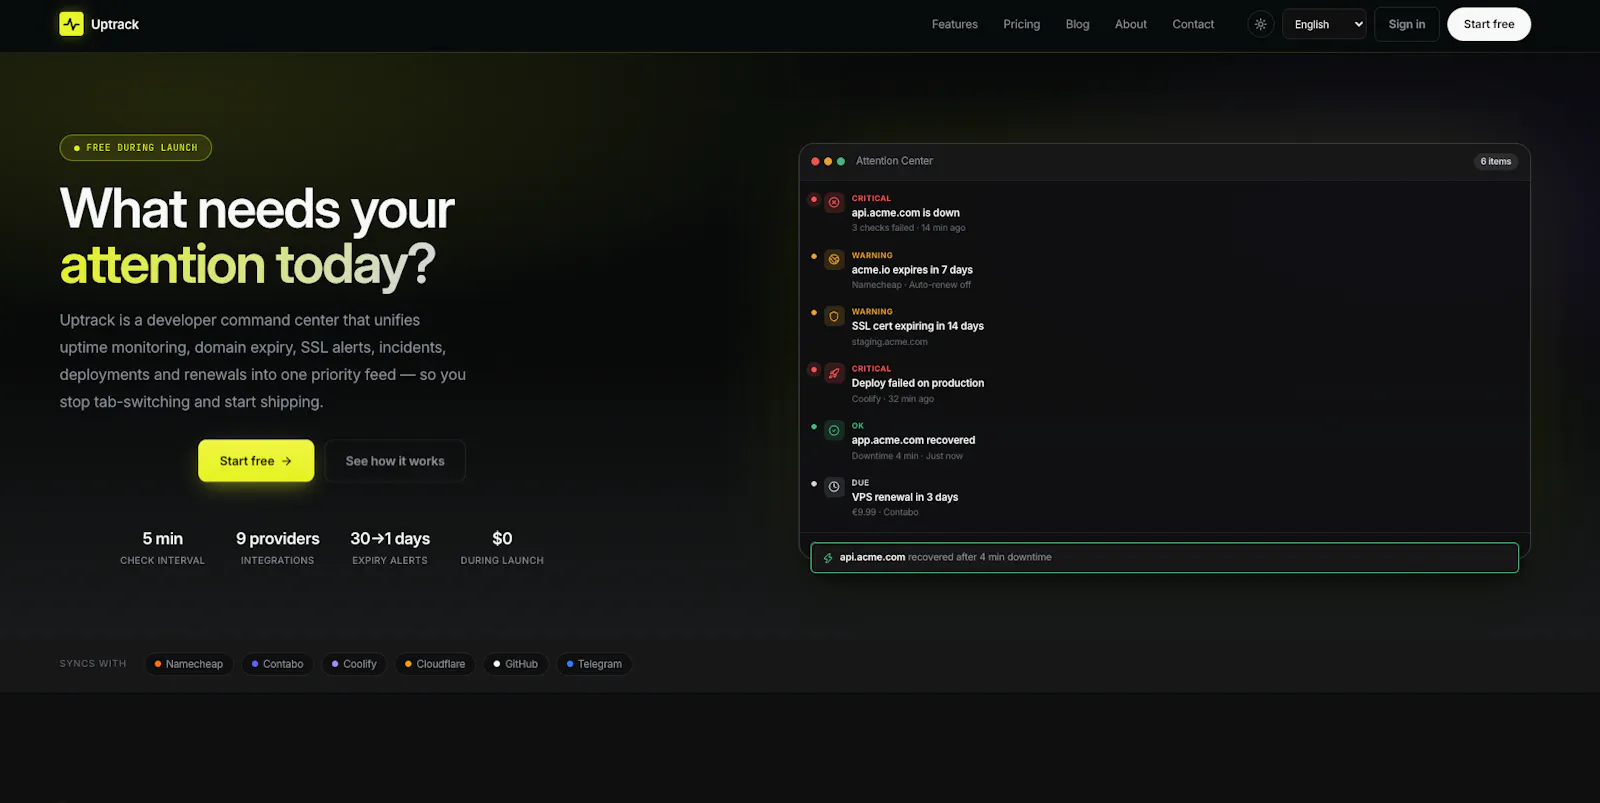This screenshot has height=803, width=1600.
Task: Select "SSL cert expiring in 14 days" alert
Action: coord(917,326)
